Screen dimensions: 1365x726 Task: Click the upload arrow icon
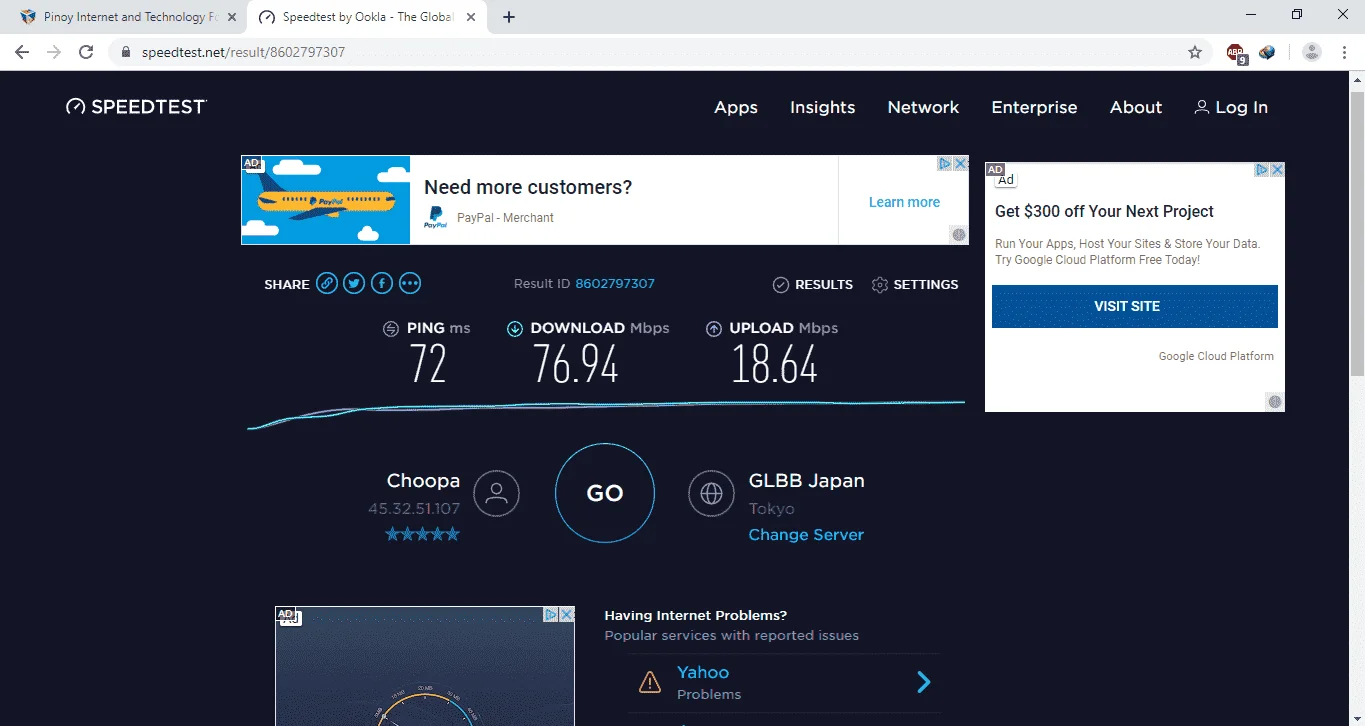pyautogui.click(x=714, y=329)
